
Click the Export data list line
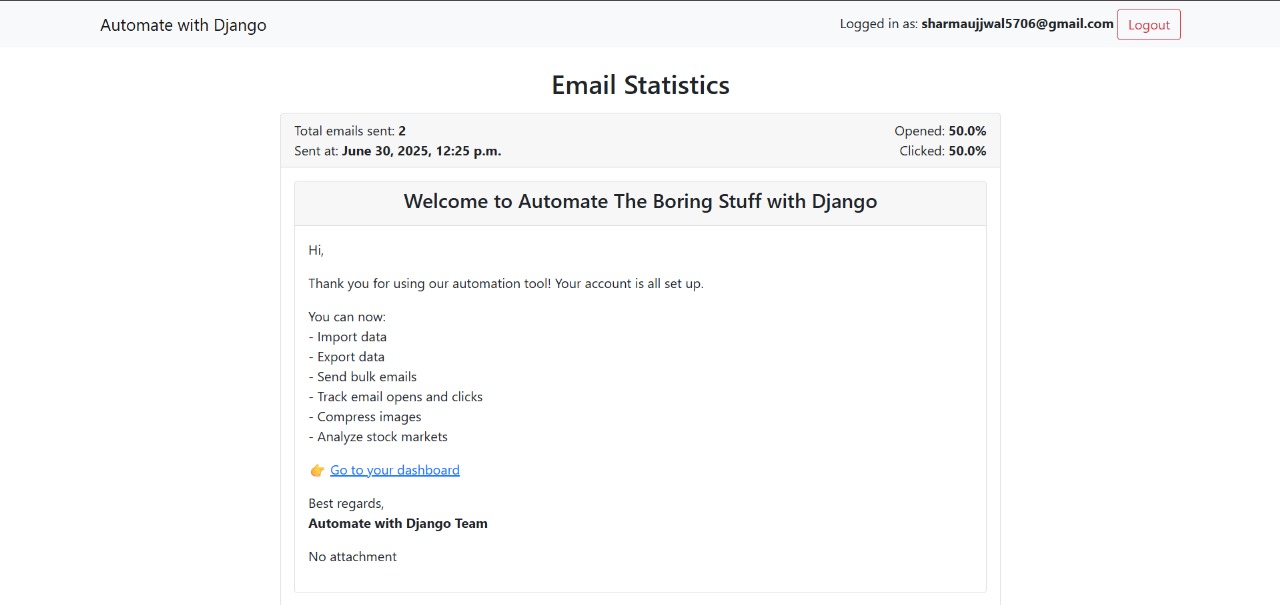[x=347, y=357]
